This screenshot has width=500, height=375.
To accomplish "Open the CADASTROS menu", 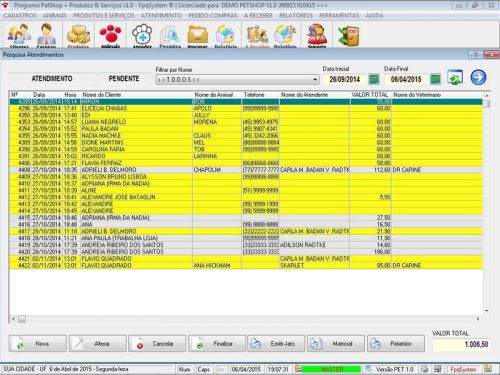I will click(x=20, y=16).
